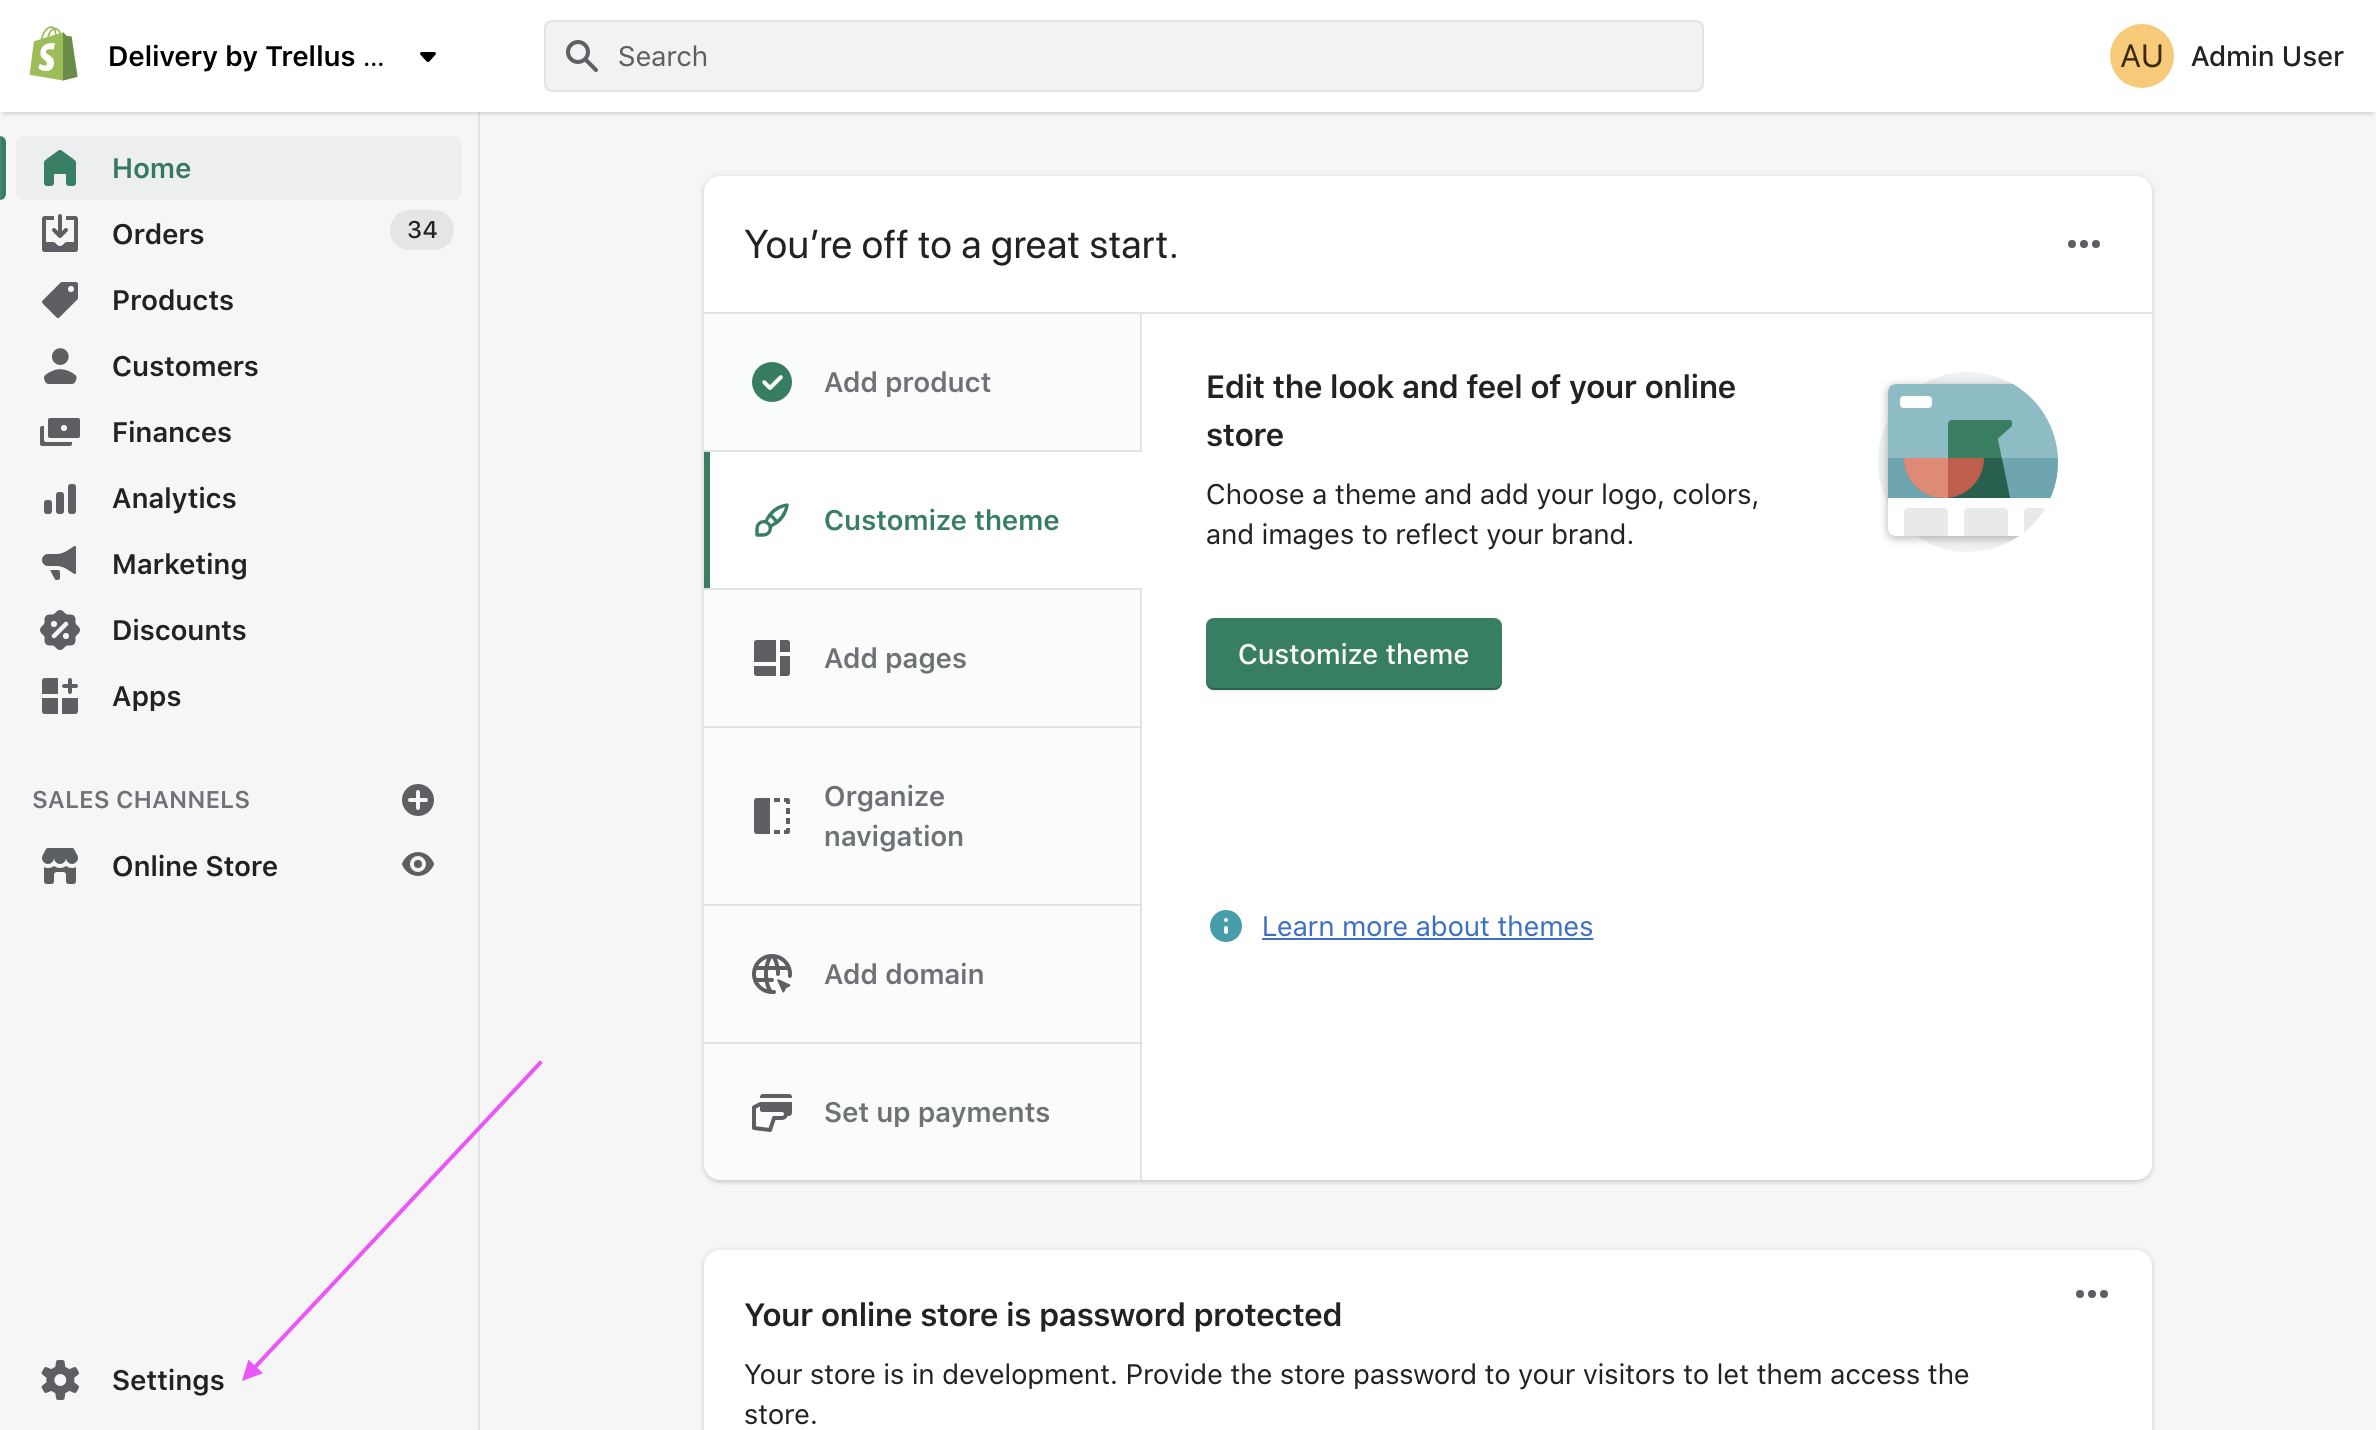Image resolution: width=2376 pixels, height=1430 pixels.
Task: Open the great start card options menu
Action: (x=2084, y=244)
